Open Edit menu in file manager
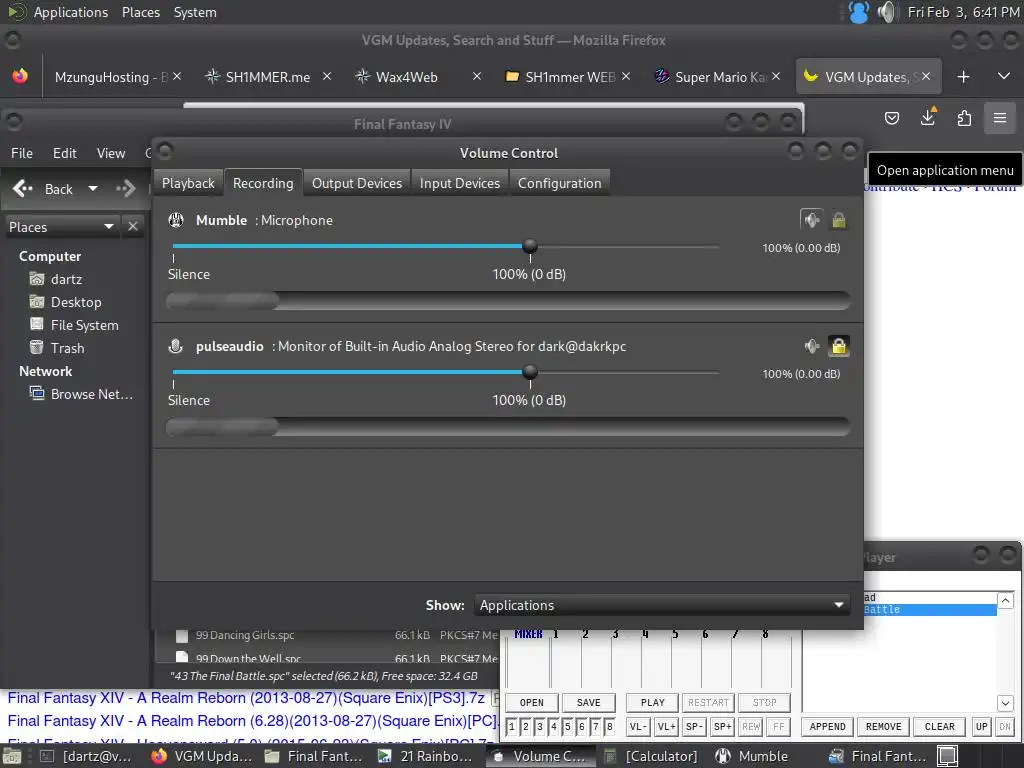1024x768 pixels. [65, 153]
